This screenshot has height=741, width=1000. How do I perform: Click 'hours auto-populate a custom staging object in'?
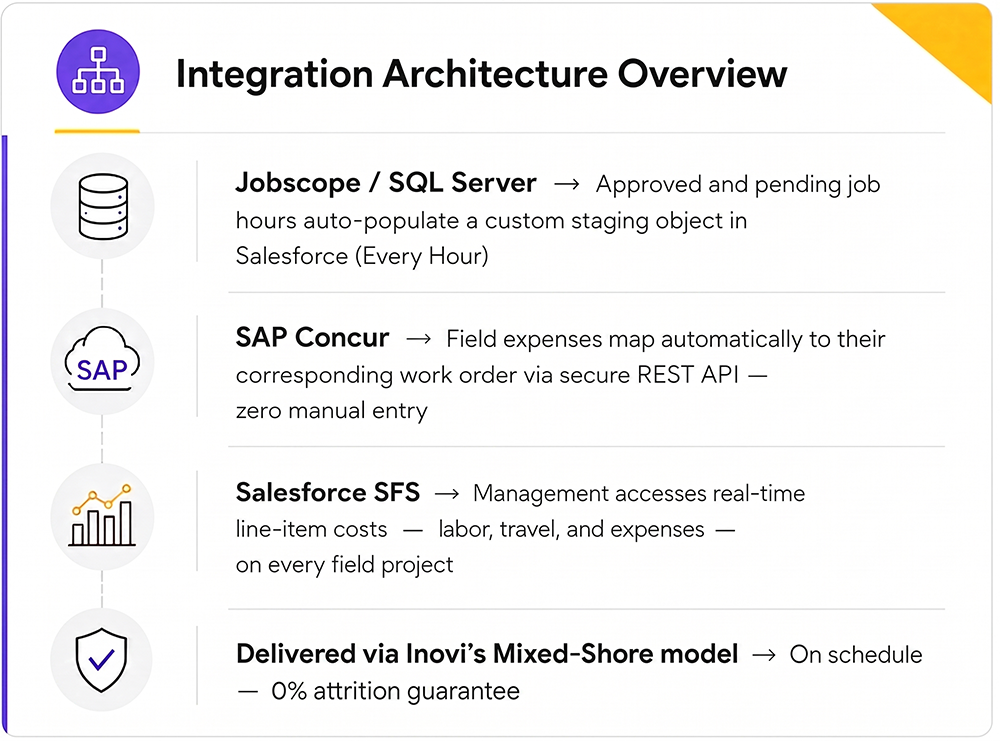point(491,221)
